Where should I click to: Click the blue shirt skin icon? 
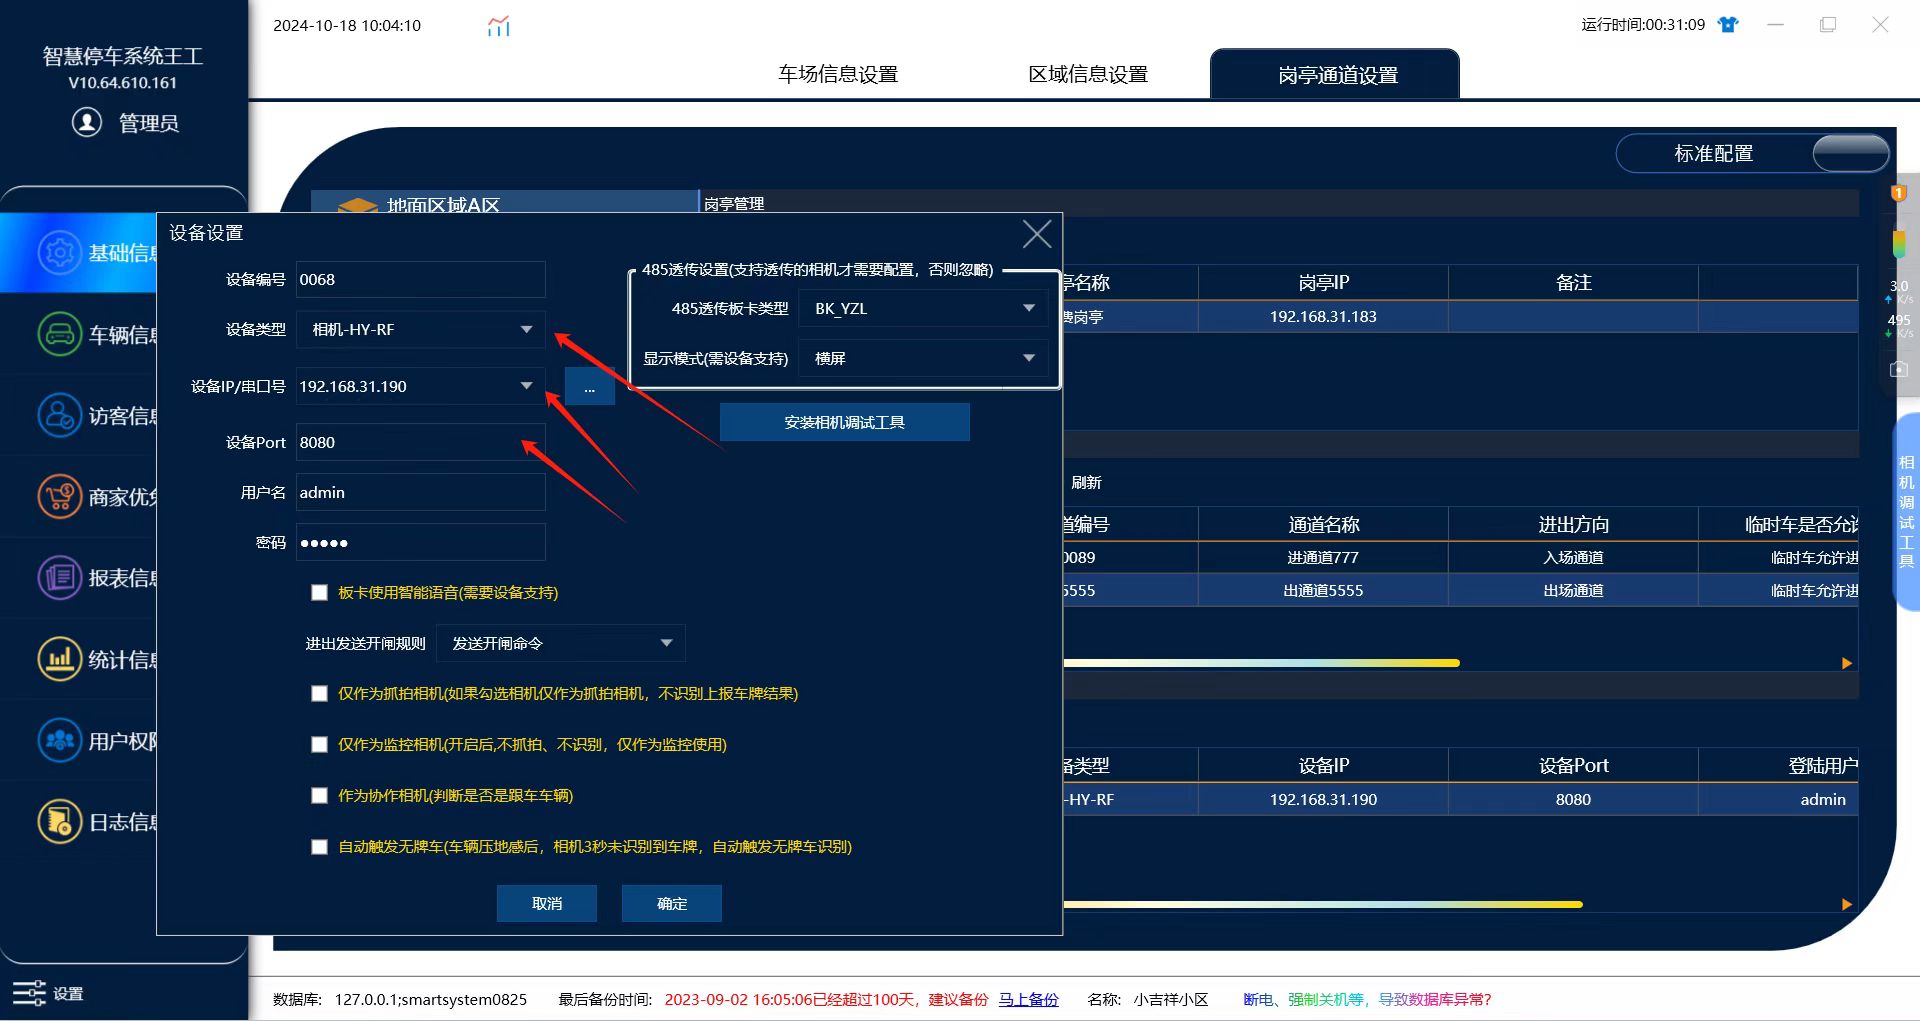click(1728, 25)
